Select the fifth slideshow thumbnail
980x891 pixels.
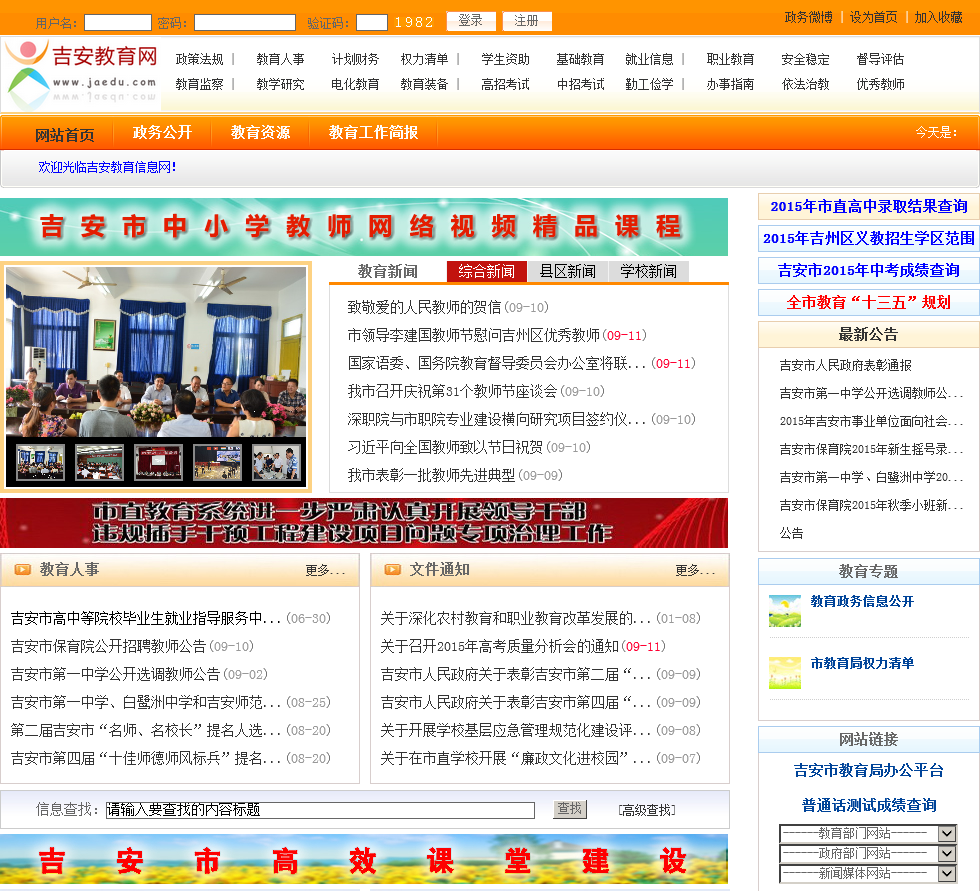[276, 462]
